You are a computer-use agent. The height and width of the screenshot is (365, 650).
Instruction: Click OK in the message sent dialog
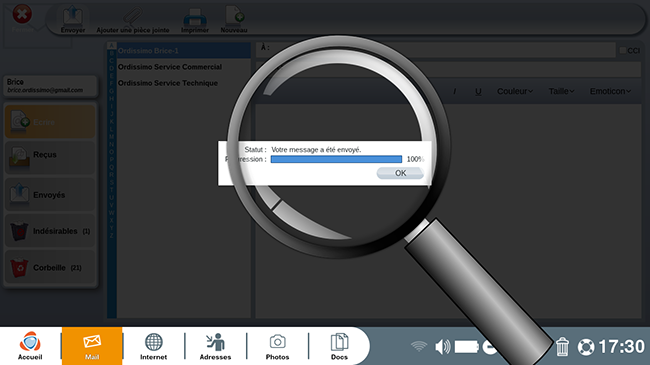400,173
